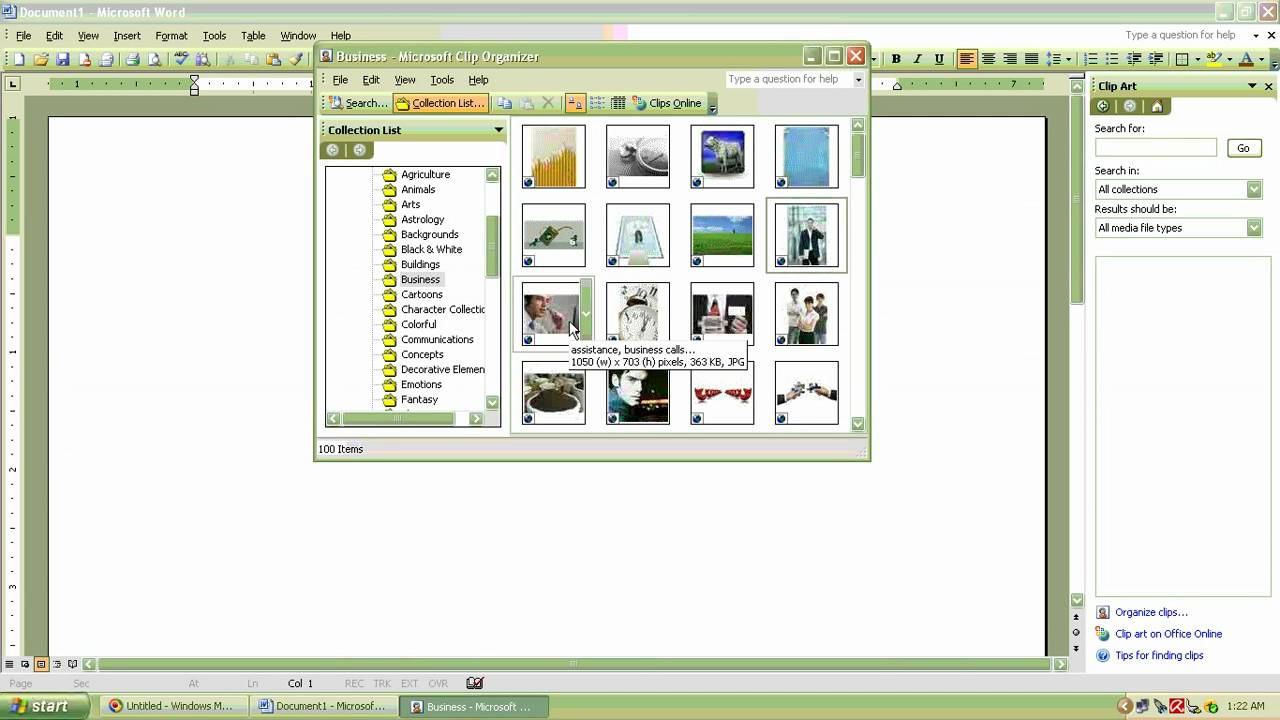Image resolution: width=1280 pixels, height=720 pixels.
Task: Open the Borders dropdown arrow in Word
Action: coord(1196,59)
